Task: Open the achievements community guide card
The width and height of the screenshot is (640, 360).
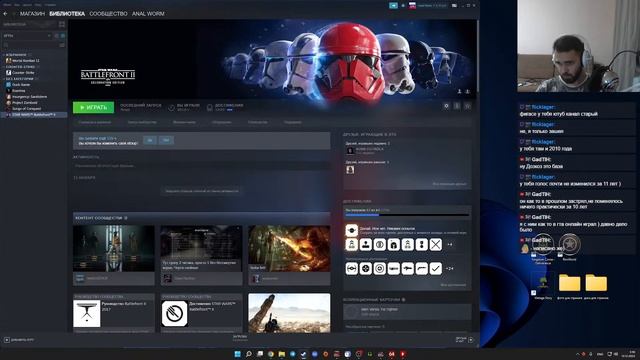Action: pos(201,313)
